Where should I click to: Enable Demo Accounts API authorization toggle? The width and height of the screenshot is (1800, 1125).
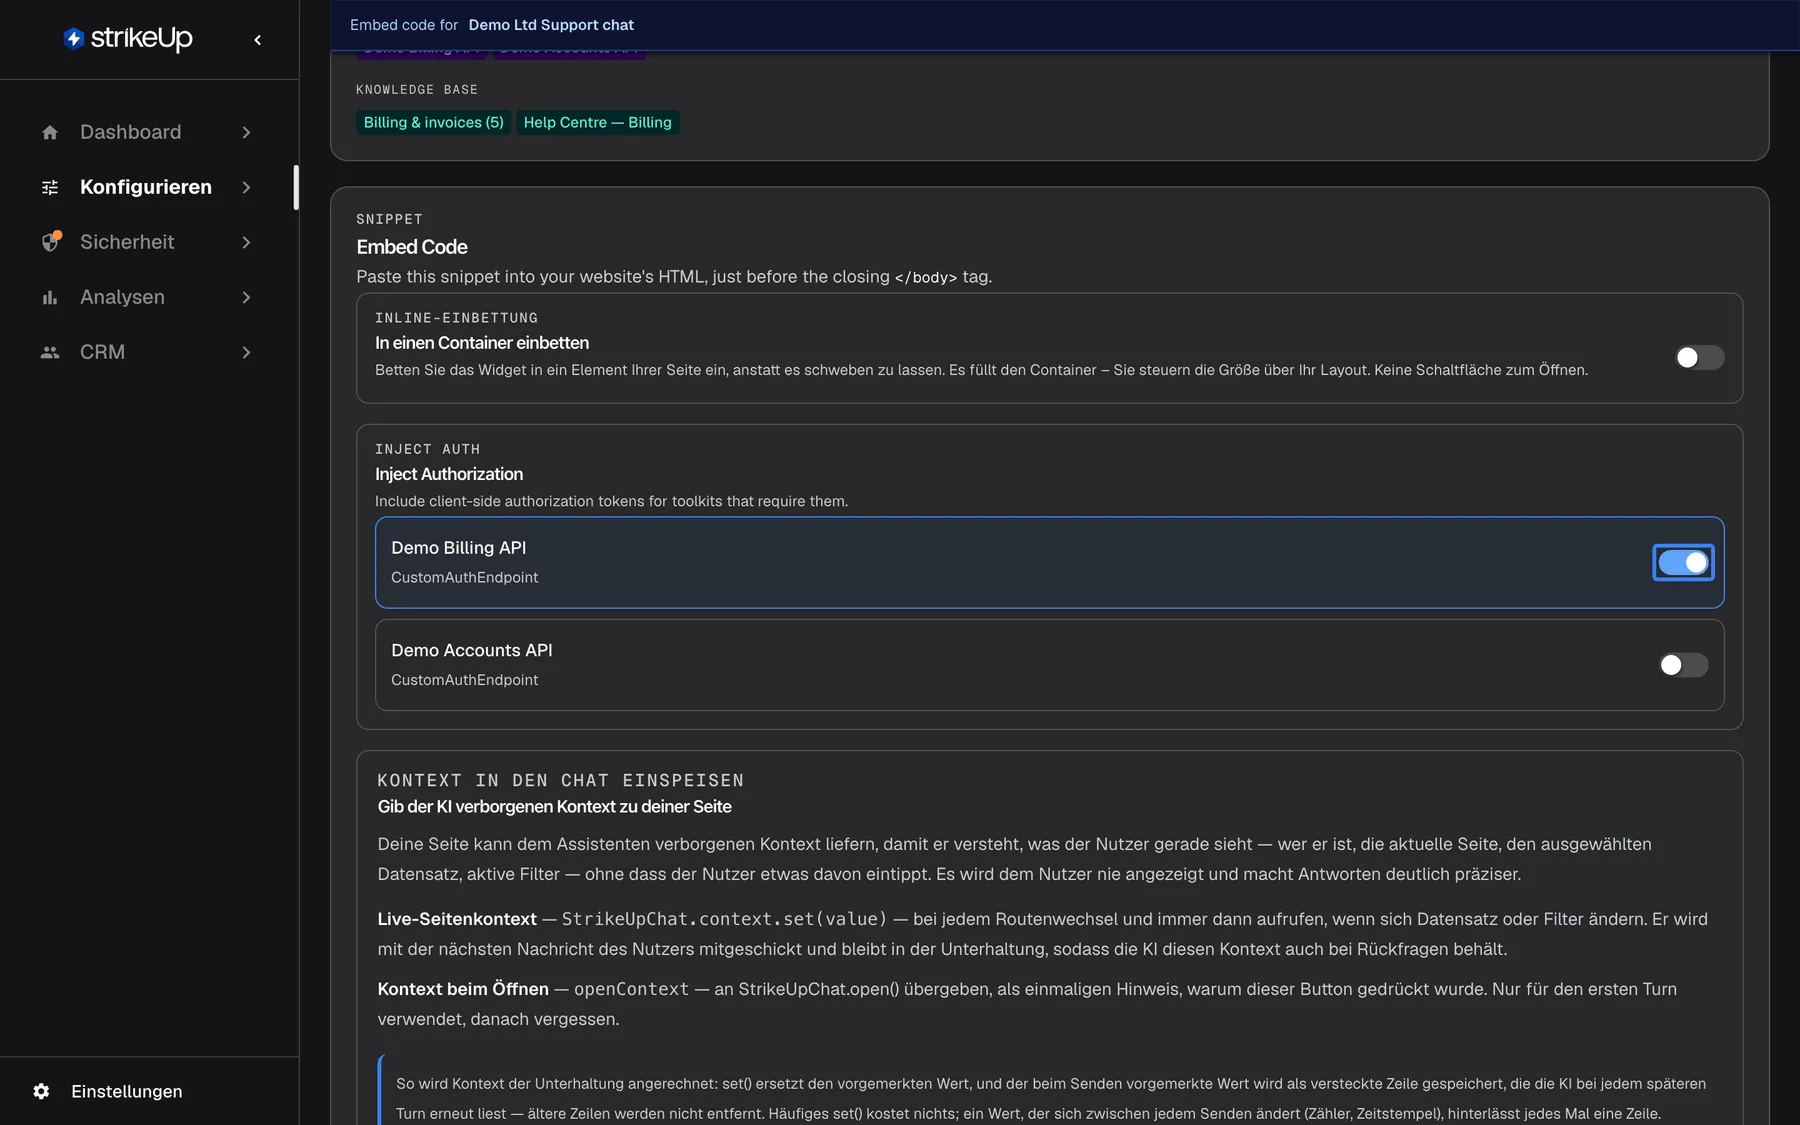[x=1683, y=665]
